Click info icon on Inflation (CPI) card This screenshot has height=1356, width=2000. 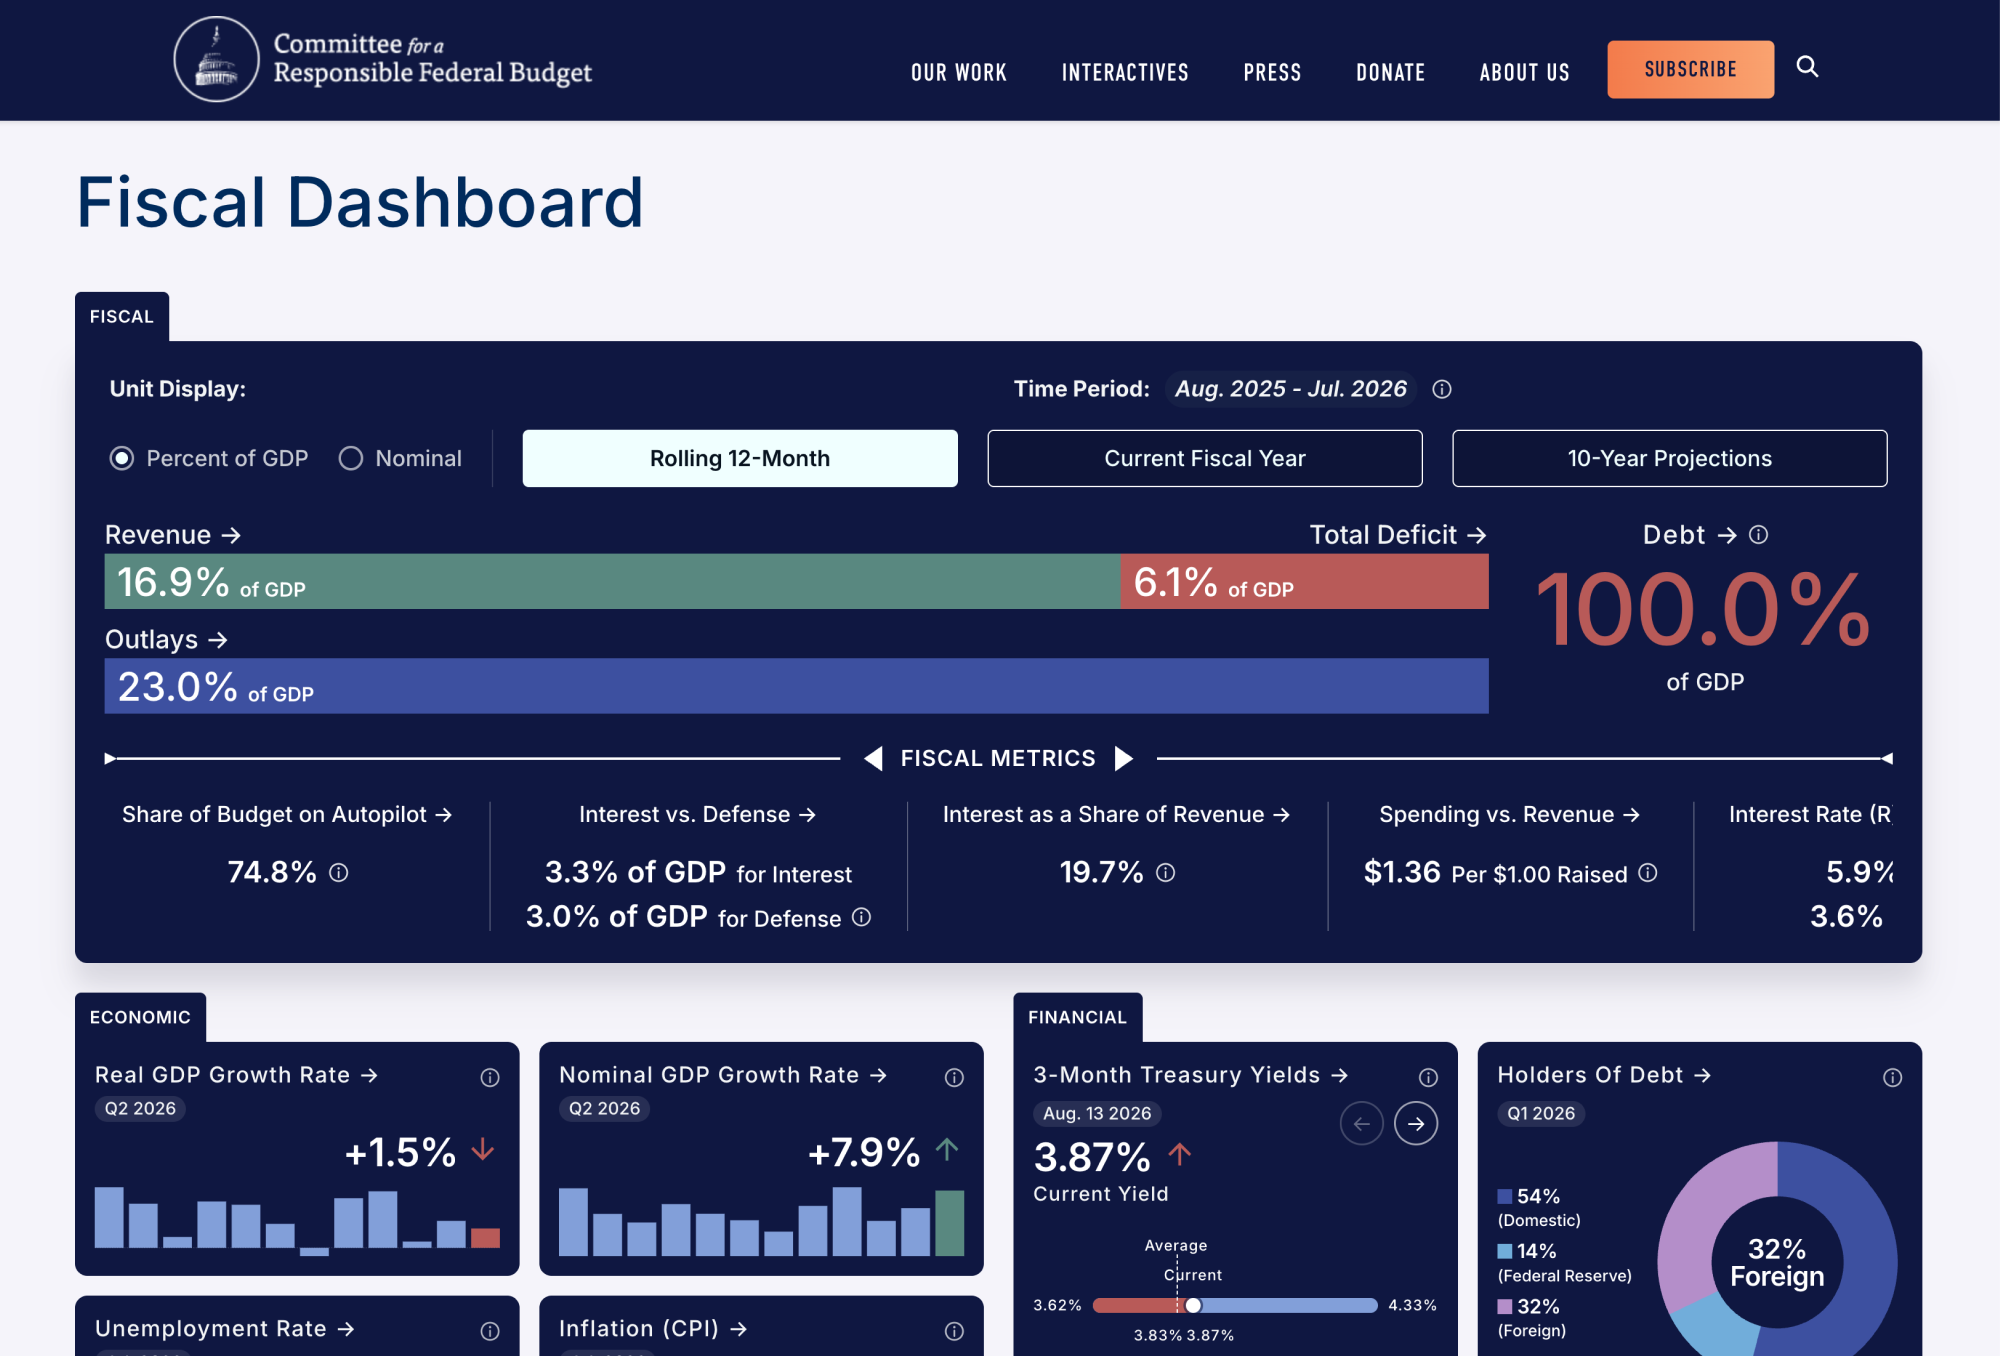955,1331
